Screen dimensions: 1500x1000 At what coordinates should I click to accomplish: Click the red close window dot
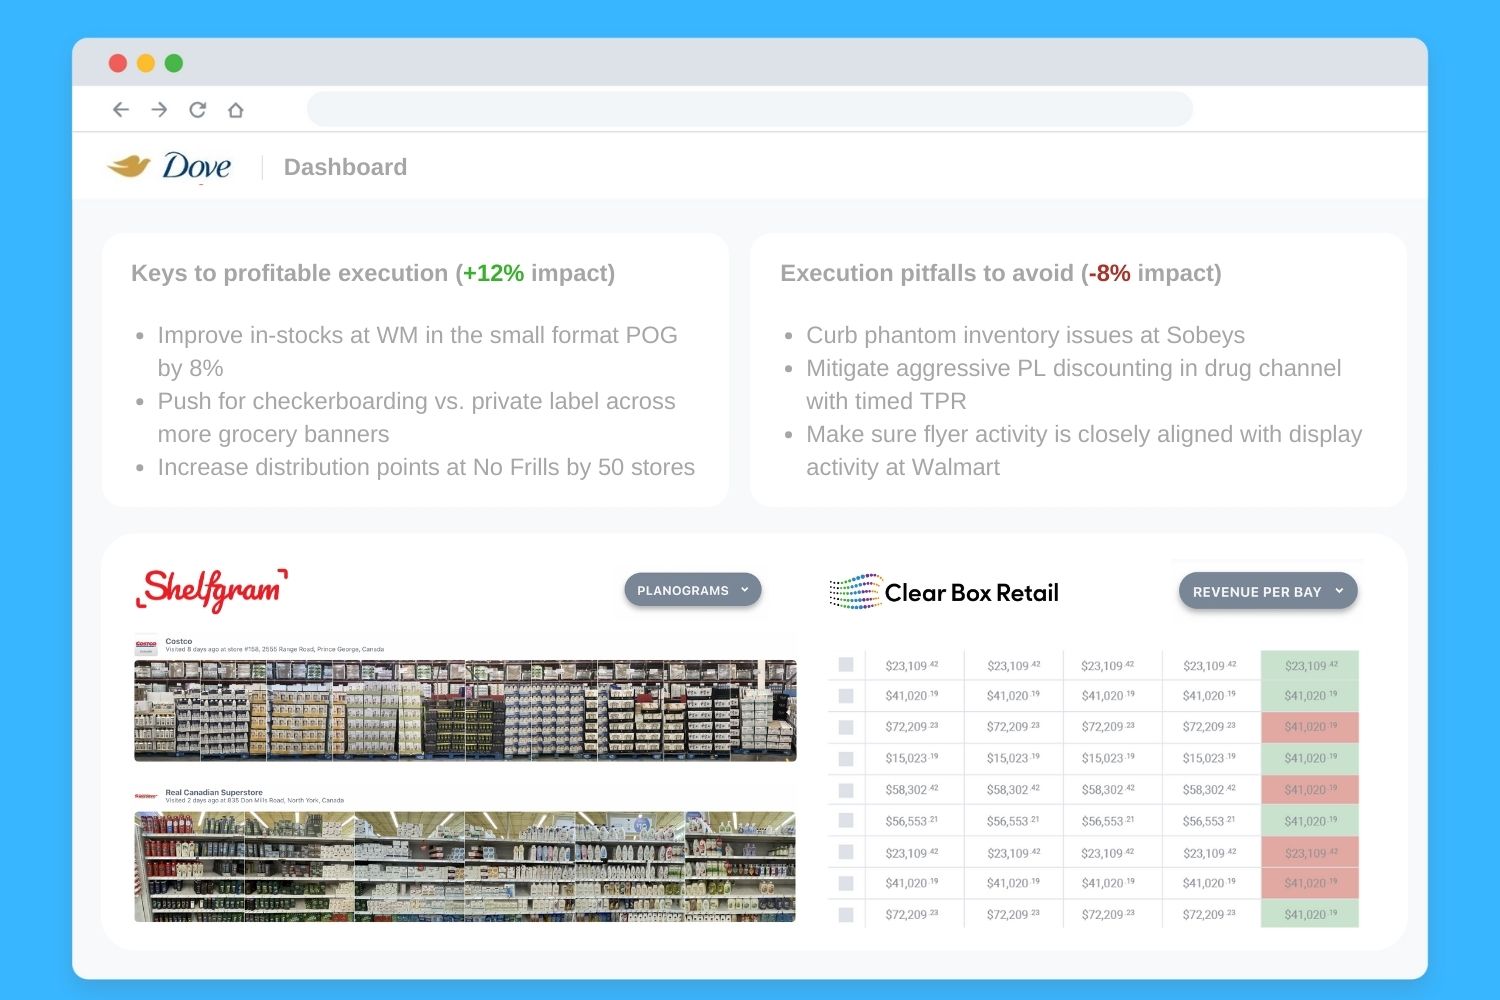click(118, 63)
